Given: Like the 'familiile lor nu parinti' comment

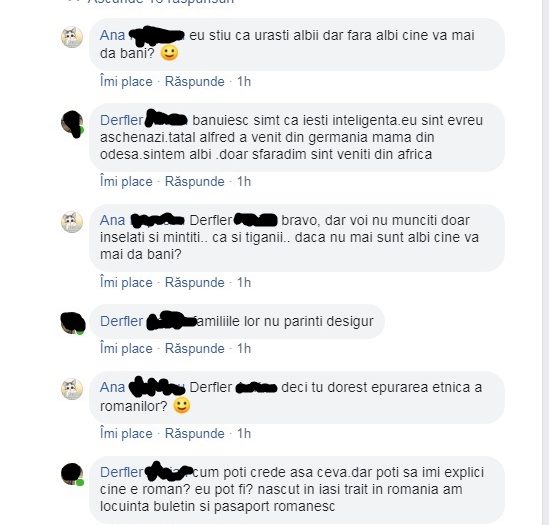Looking at the screenshot, I should point(126,349).
